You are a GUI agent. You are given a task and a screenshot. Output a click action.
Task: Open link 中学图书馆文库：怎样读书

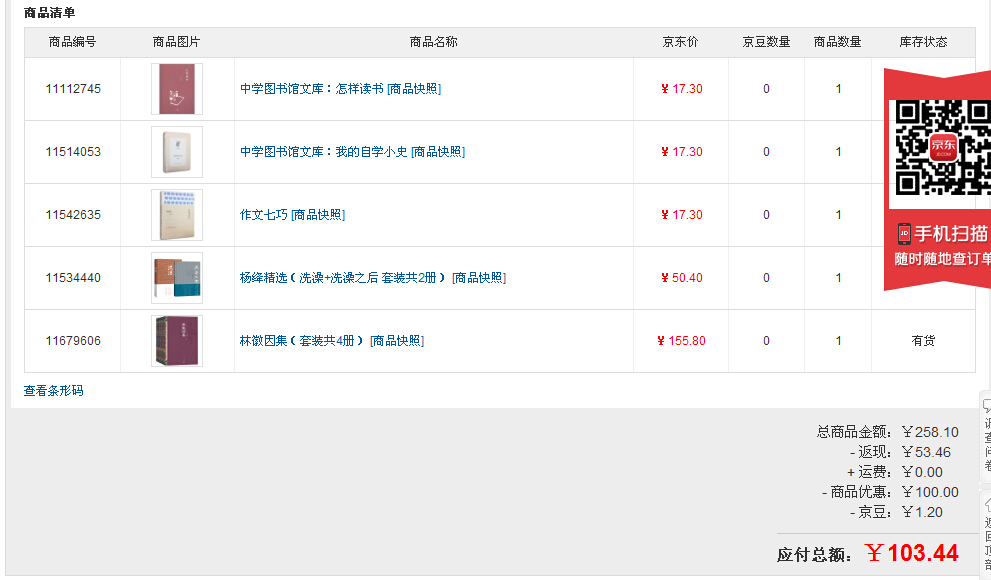(312, 89)
